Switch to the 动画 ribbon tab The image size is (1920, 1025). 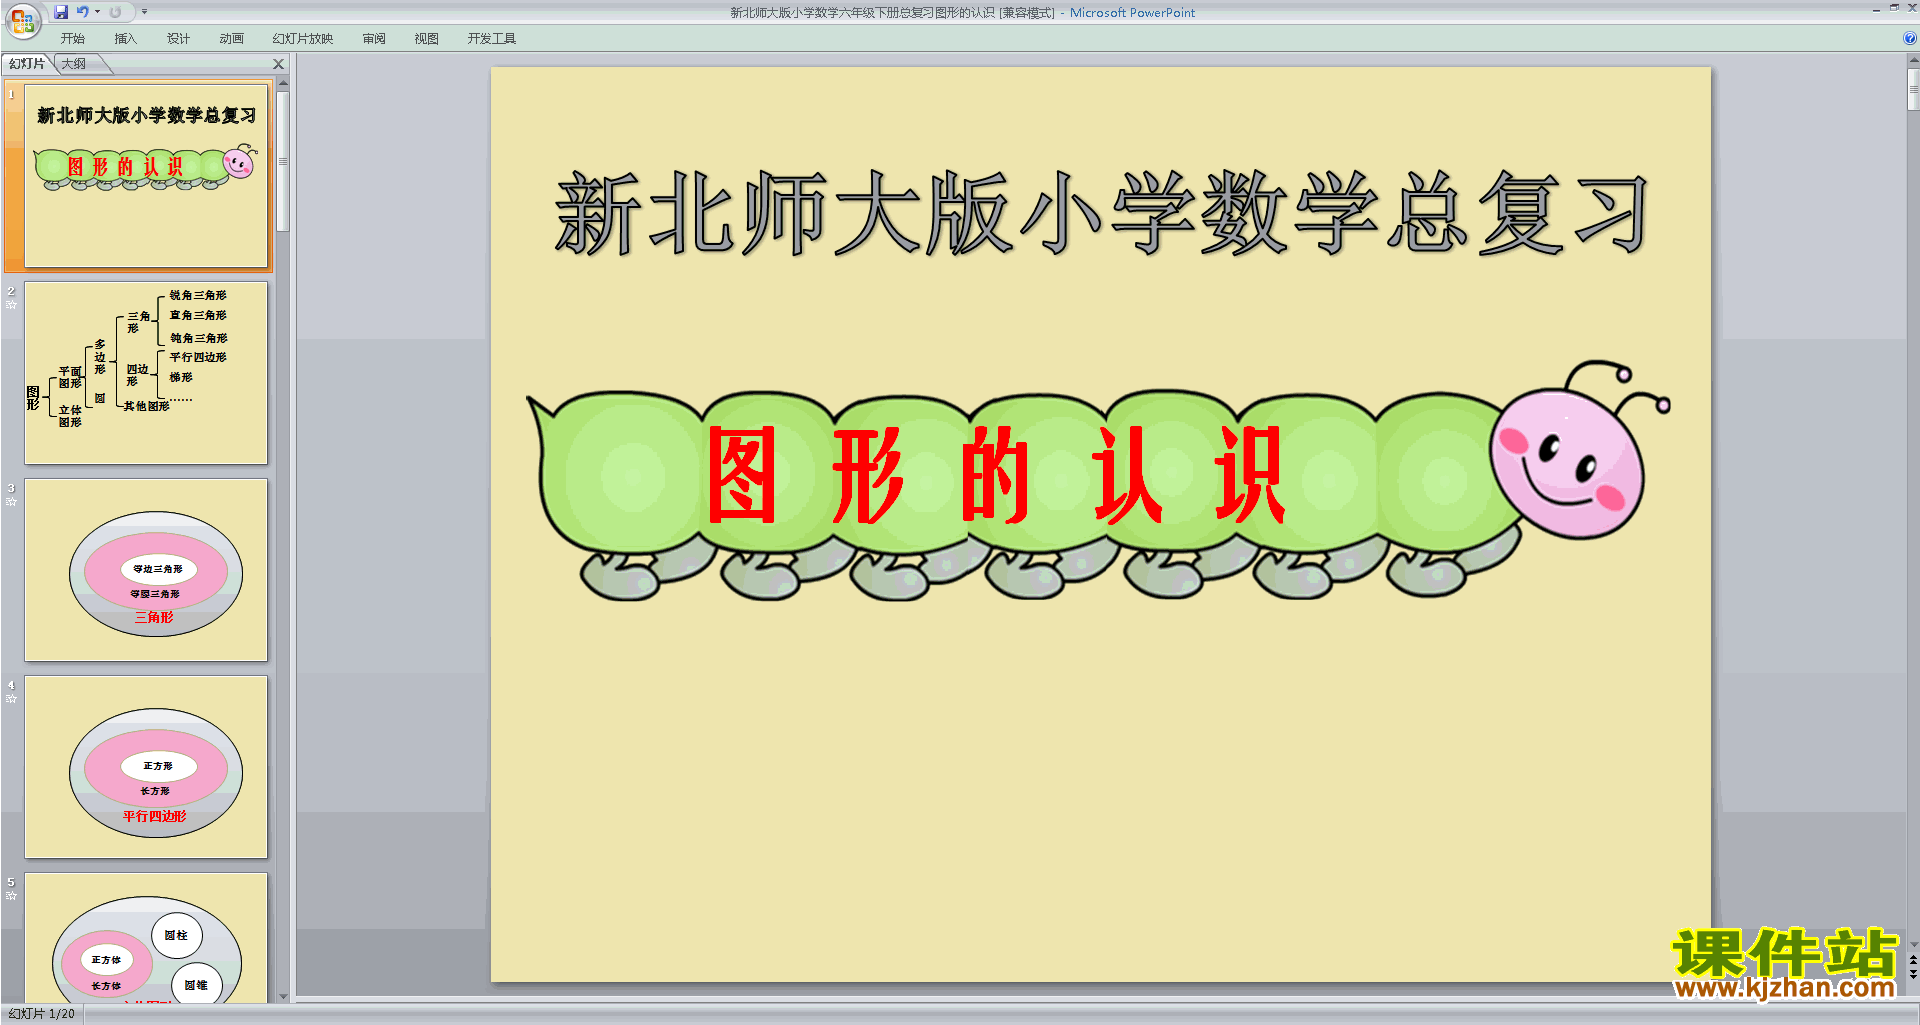coord(231,39)
